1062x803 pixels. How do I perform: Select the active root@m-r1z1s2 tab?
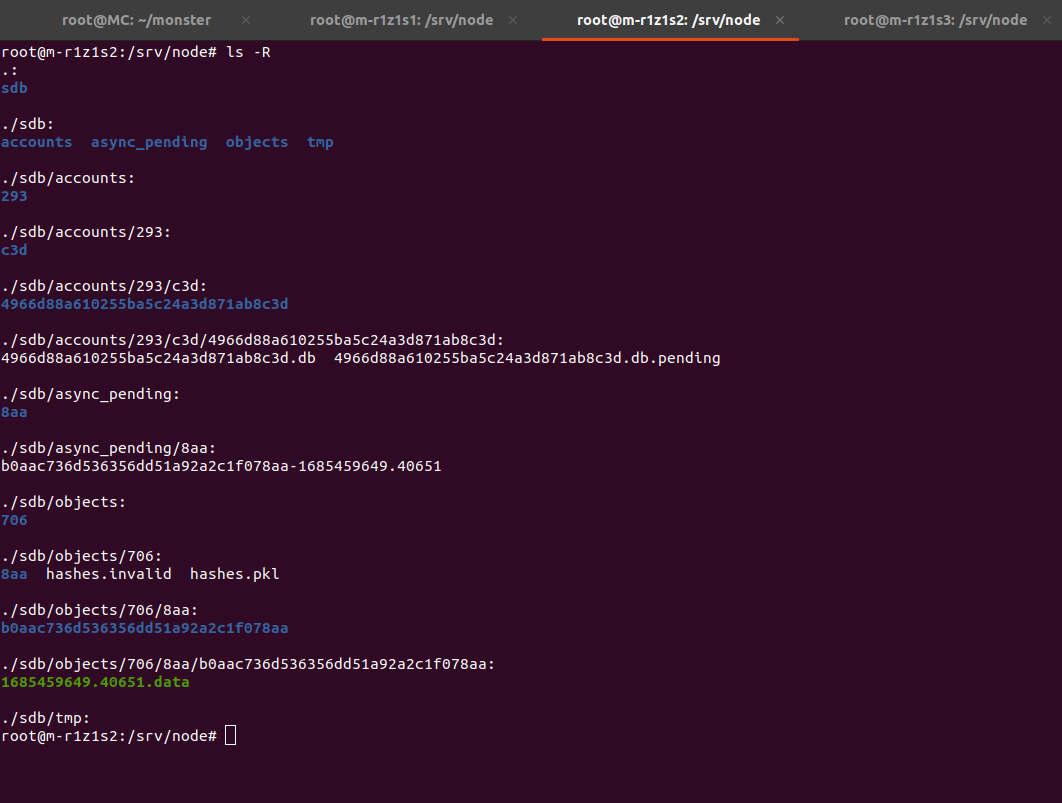point(669,20)
